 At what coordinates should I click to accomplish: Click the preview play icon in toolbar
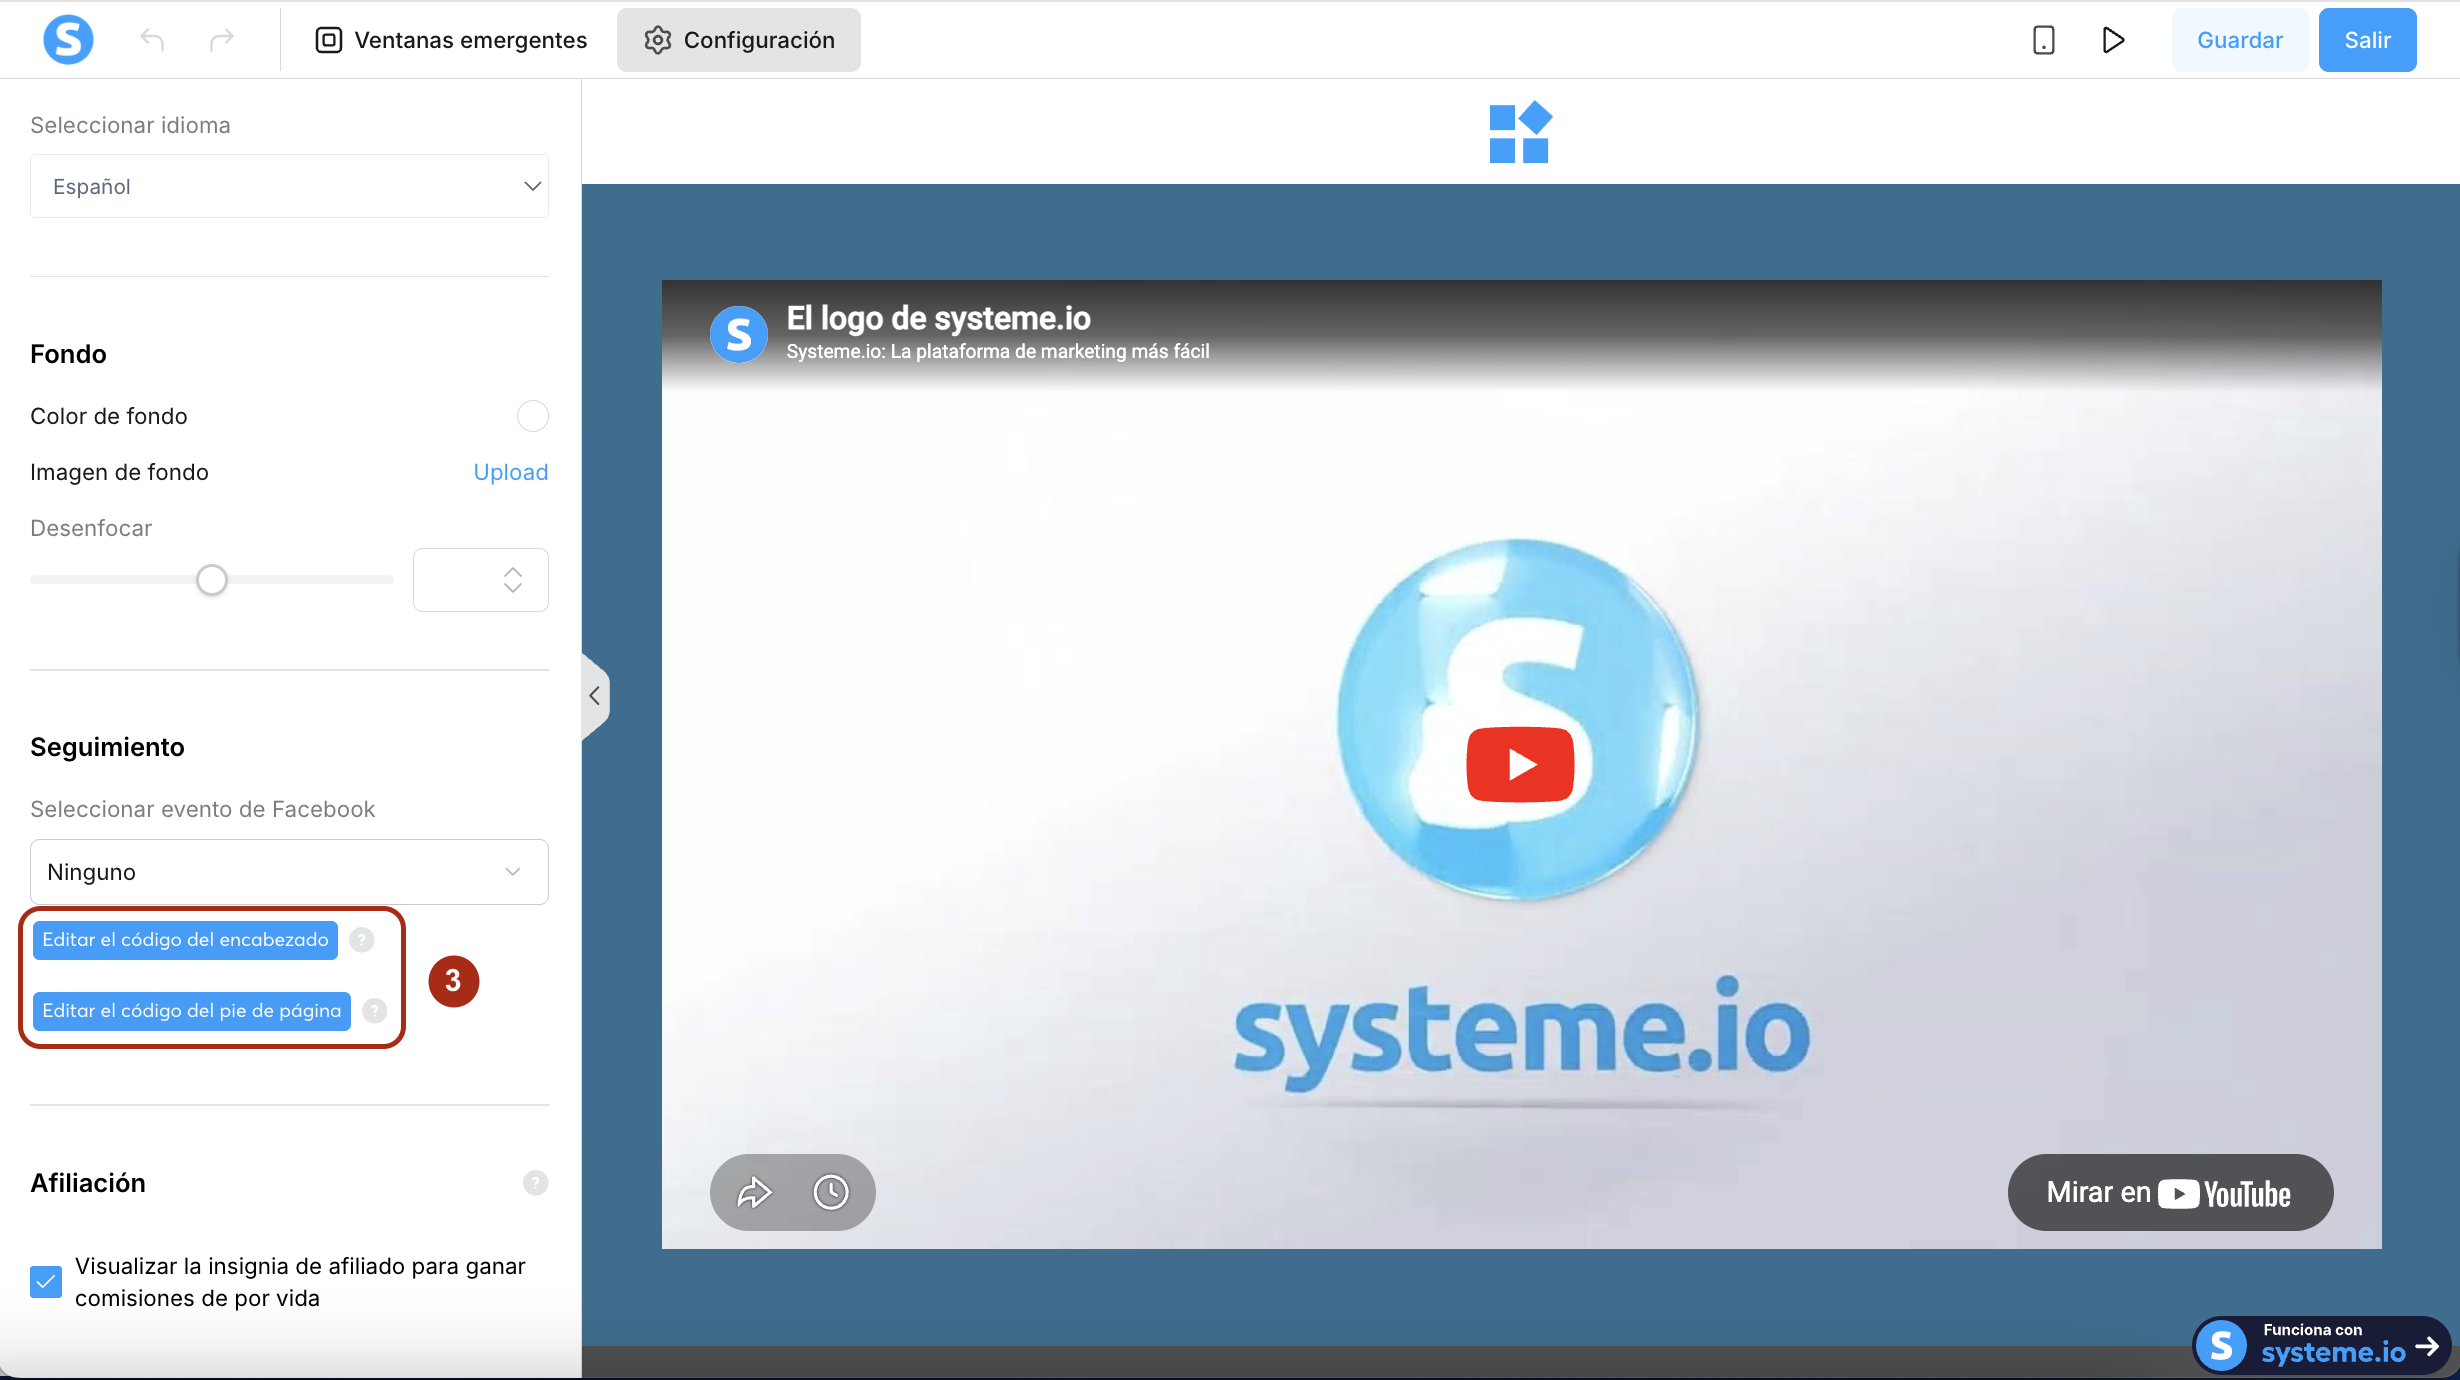(x=2112, y=40)
